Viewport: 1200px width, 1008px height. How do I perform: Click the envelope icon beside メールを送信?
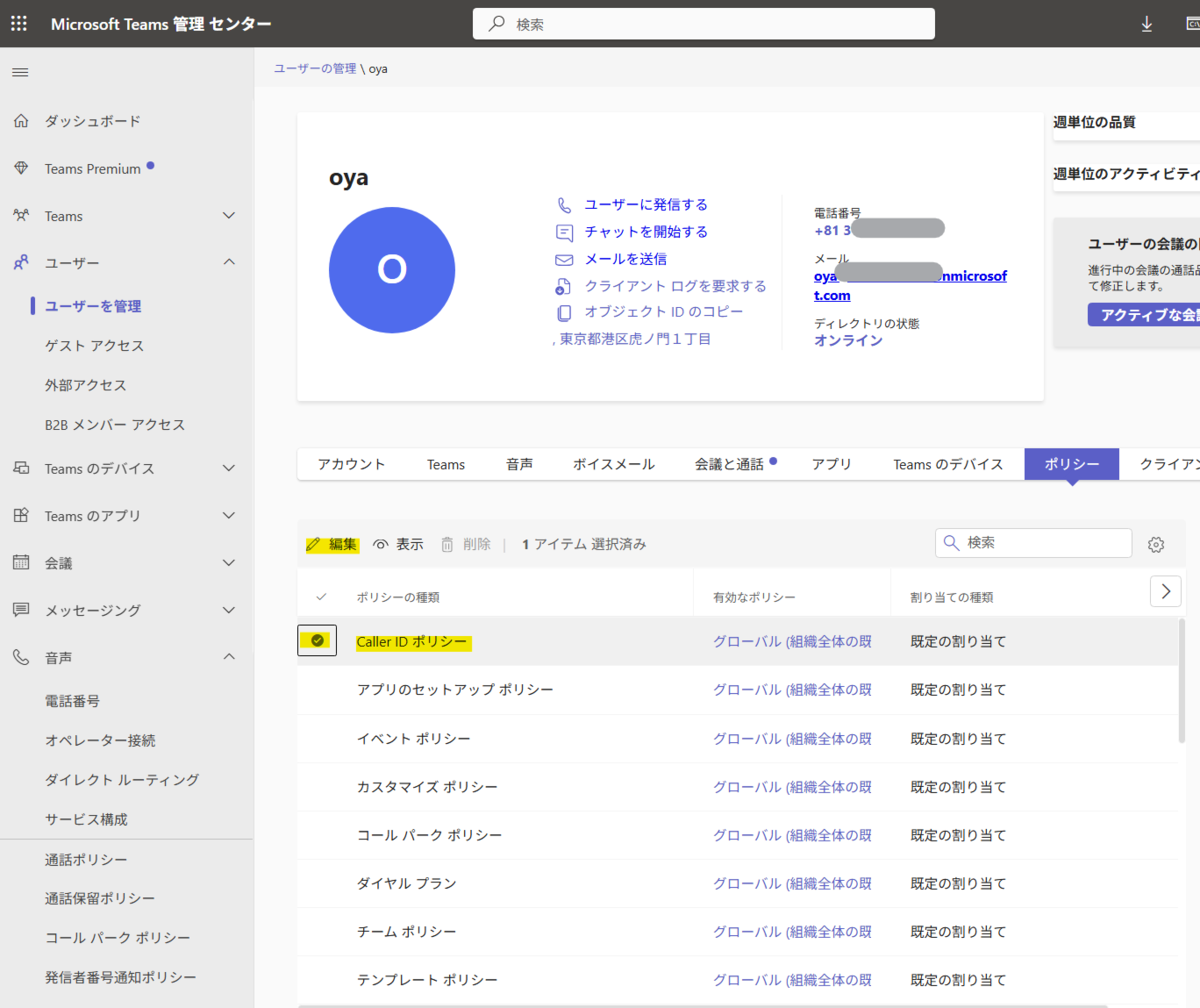click(565, 259)
